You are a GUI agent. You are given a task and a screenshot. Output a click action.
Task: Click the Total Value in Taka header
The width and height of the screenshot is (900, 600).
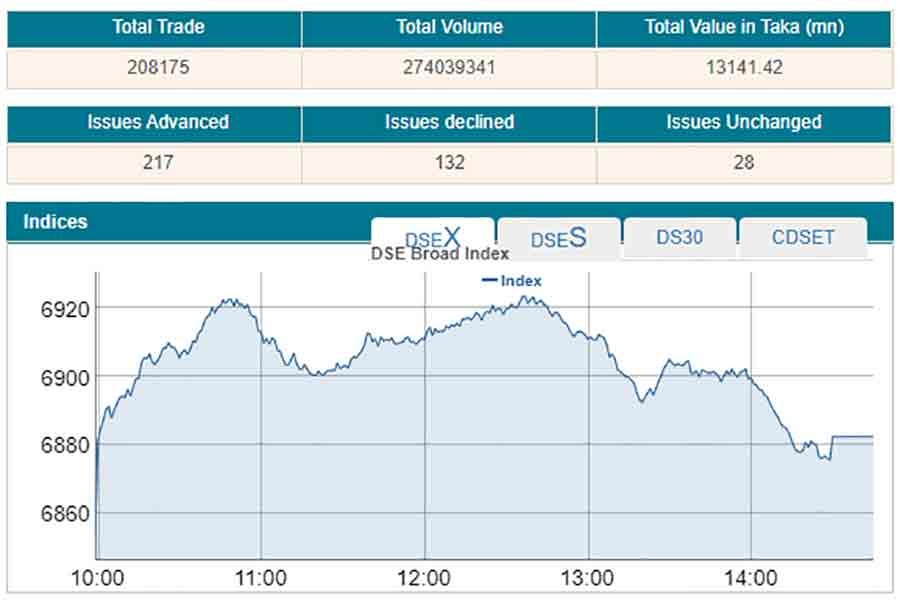pos(744,28)
